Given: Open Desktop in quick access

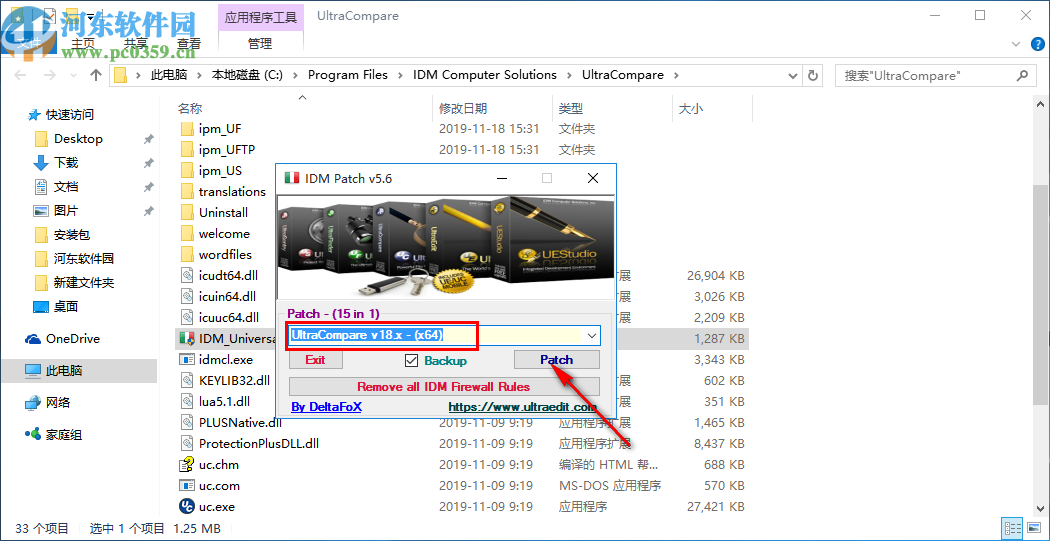Looking at the screenshot, I should (x=78, y=139).
